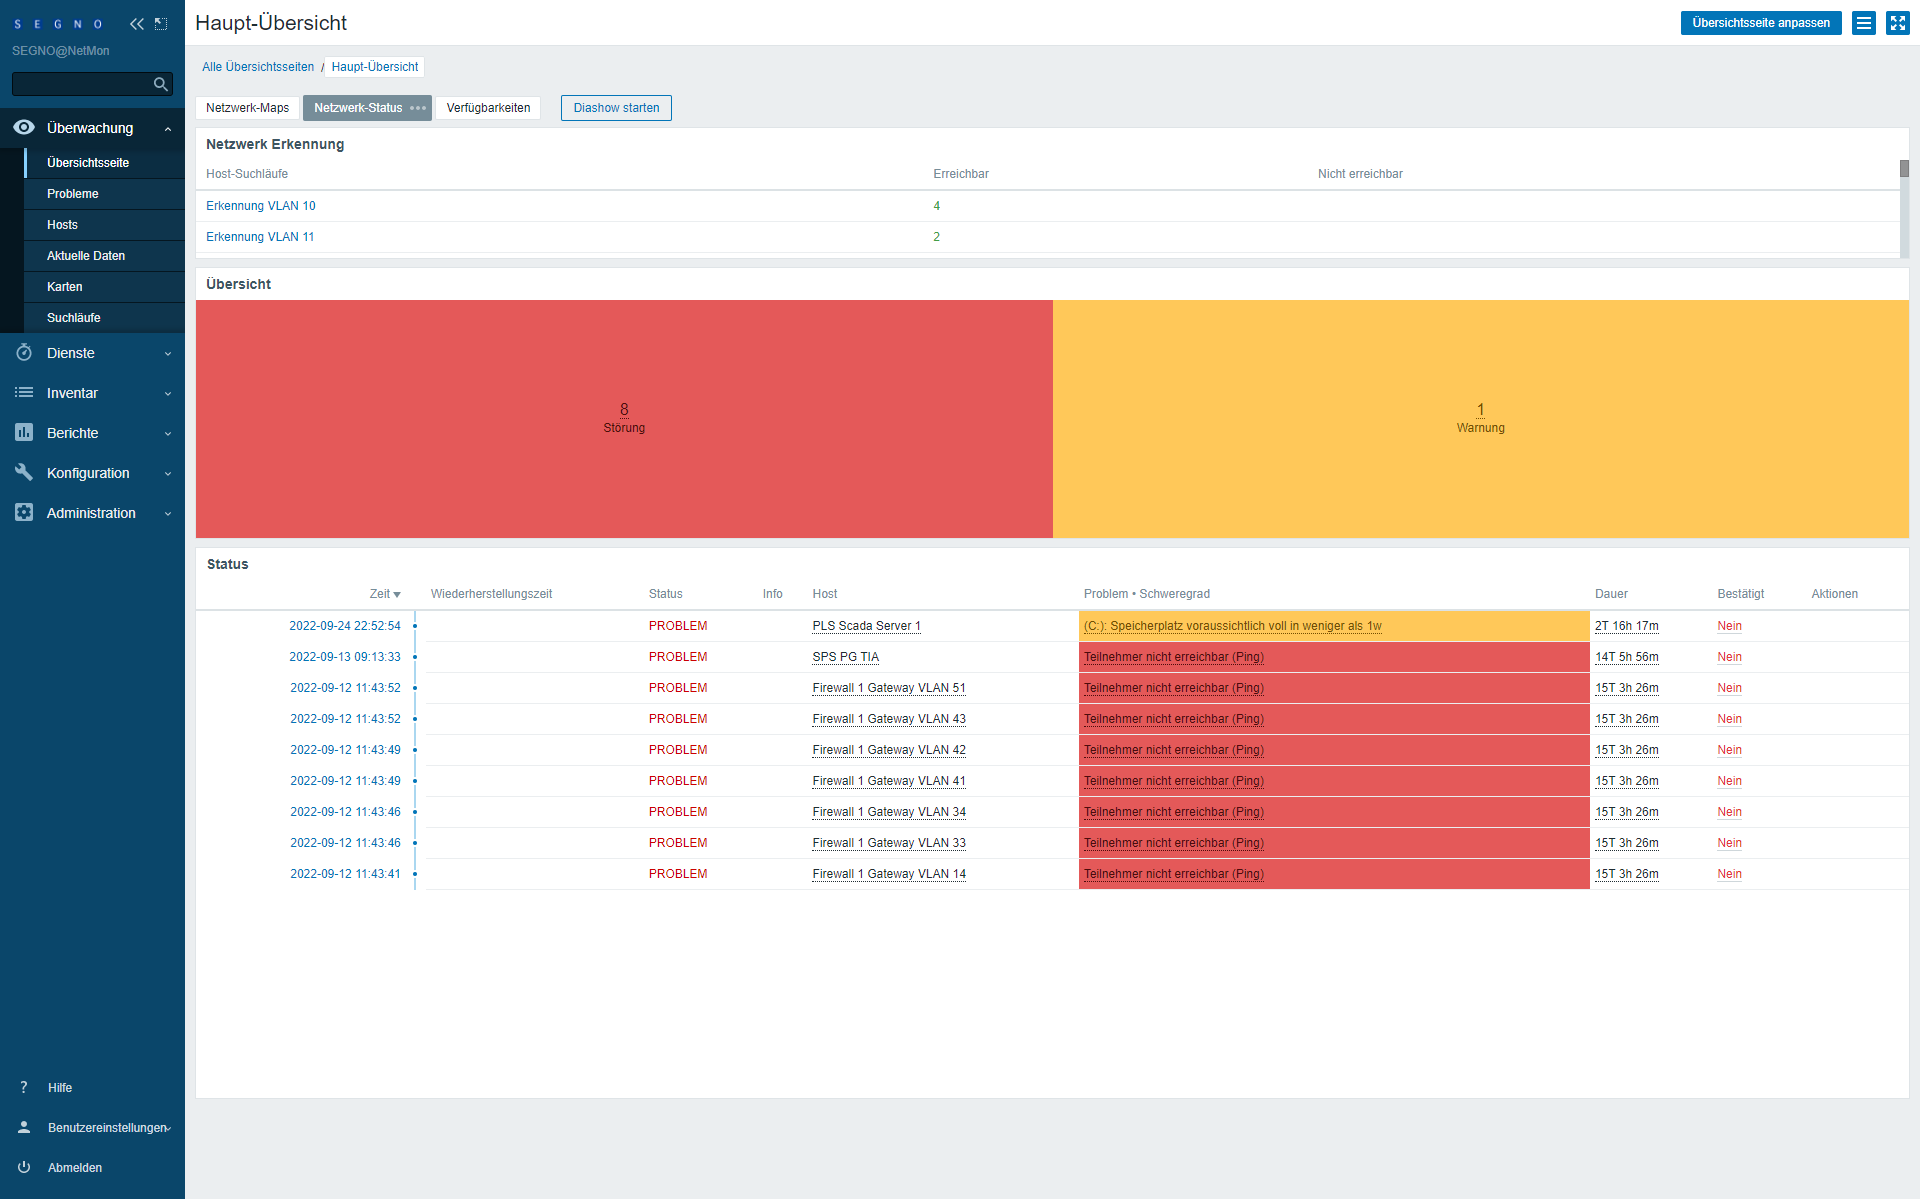
Task: Click the Abmelden power icon
Action: click(x=24, y=1167)
